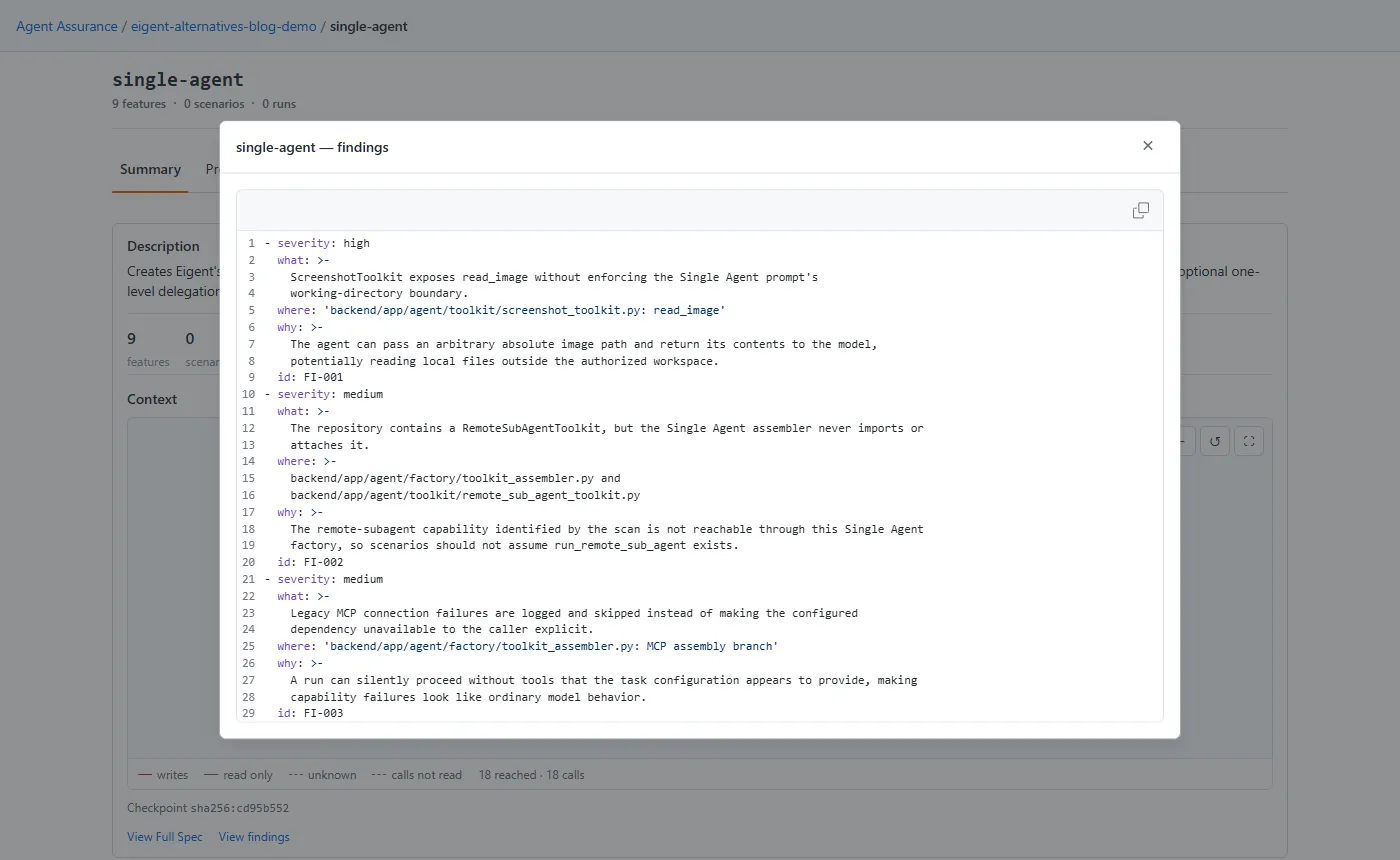Click the View findings link

[x=254, y=837]
